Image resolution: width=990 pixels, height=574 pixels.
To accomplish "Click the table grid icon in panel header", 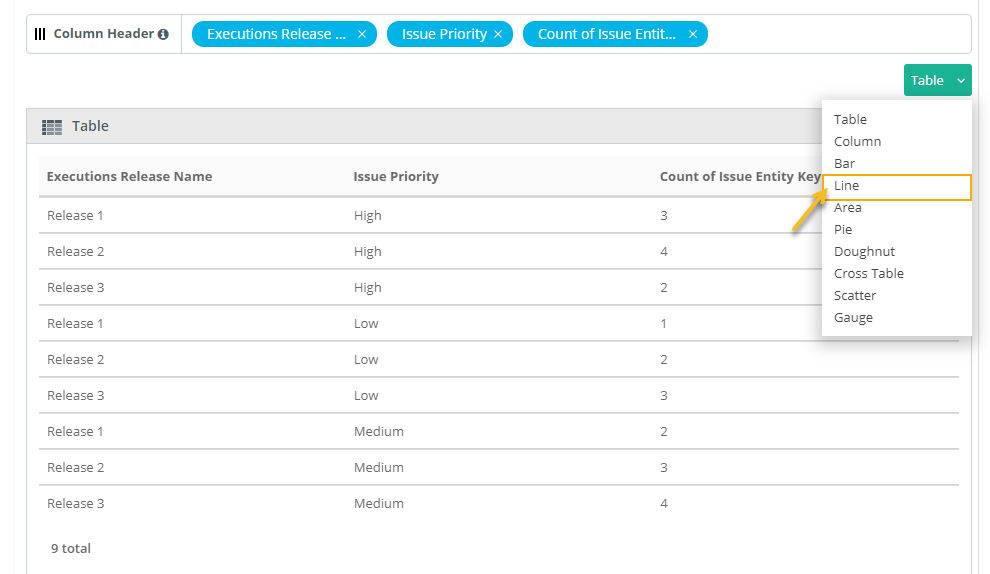I will click(52, 127).
